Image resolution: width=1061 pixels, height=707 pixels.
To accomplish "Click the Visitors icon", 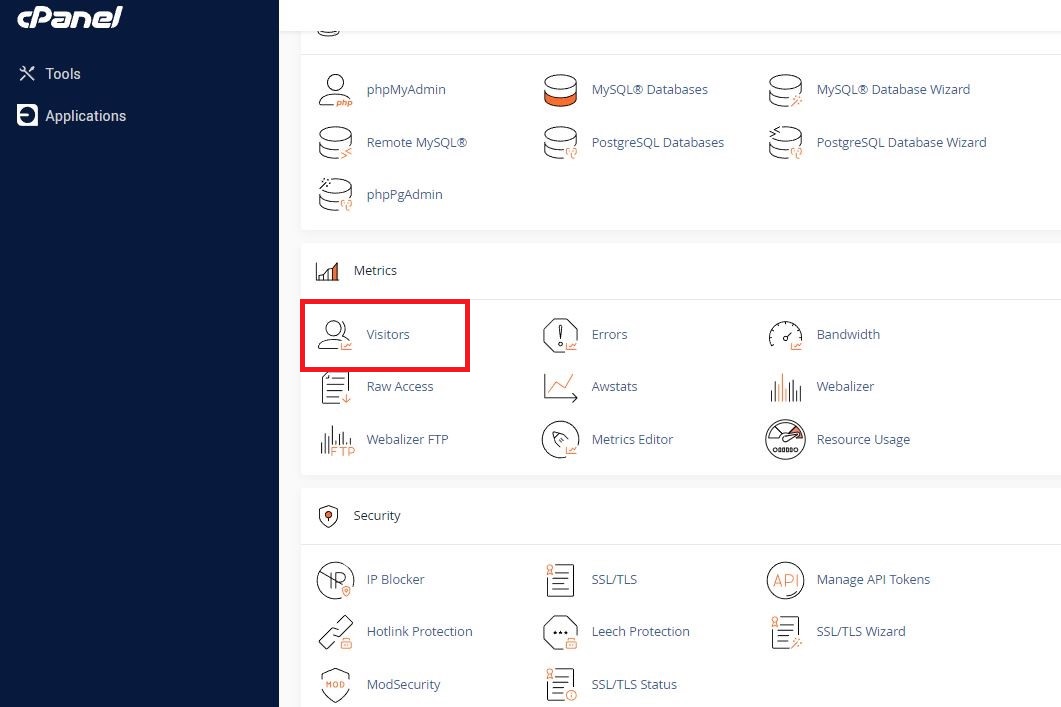I will (335, 335).
